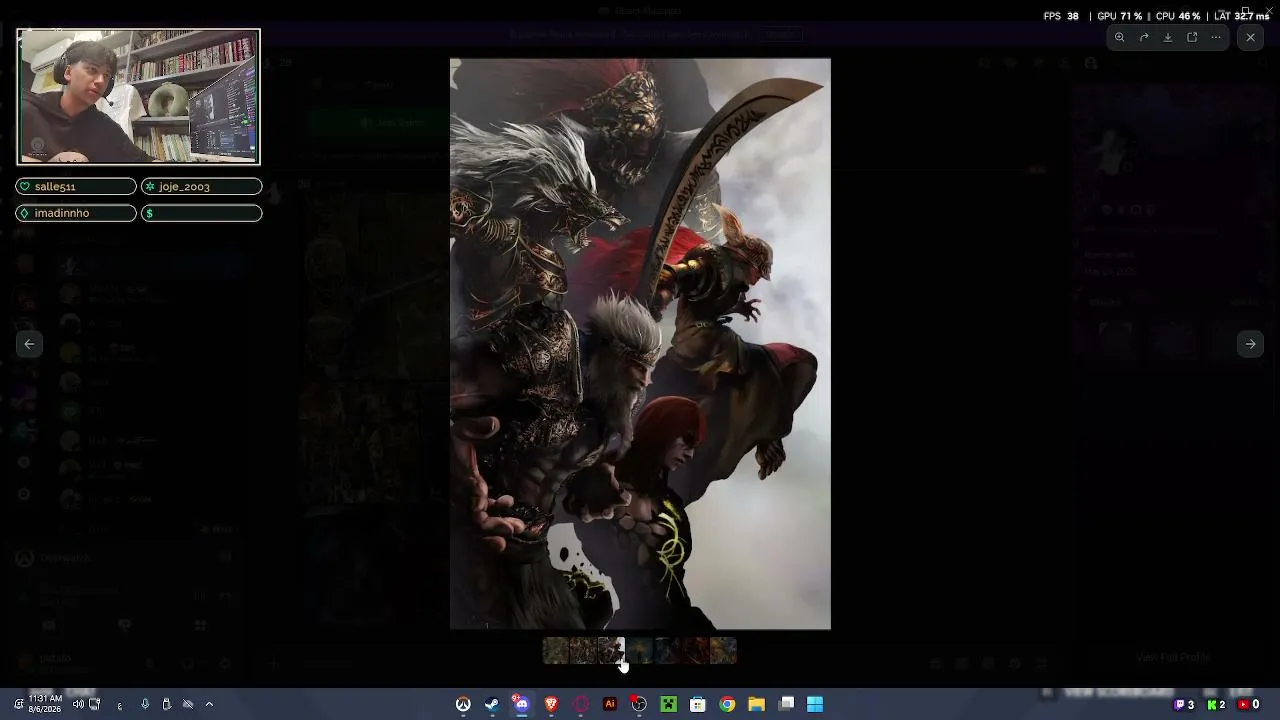Zoom in with the magnifier icon
The width and height of the screenshot is (1280, 720).
point(1120,38)
